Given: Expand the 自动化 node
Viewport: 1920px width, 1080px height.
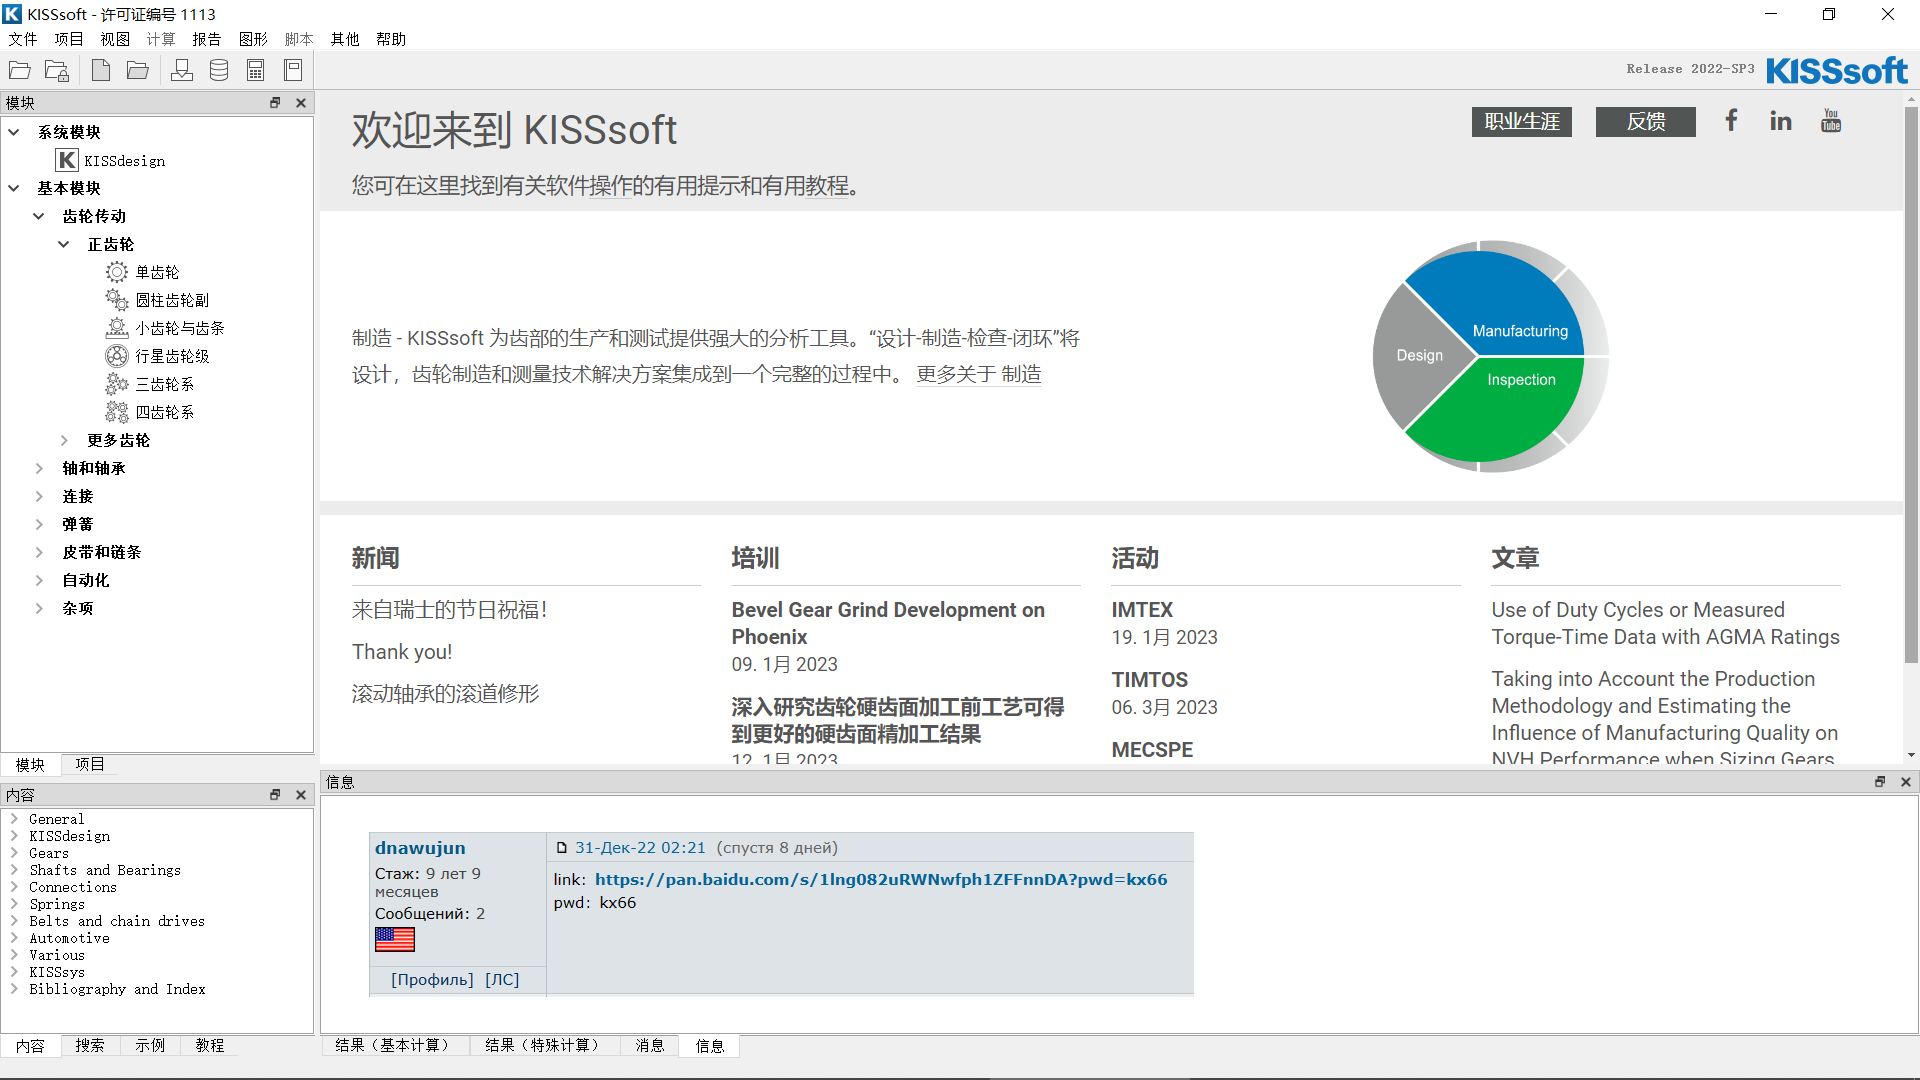Looking at the screenshot, I should [39, 580].
